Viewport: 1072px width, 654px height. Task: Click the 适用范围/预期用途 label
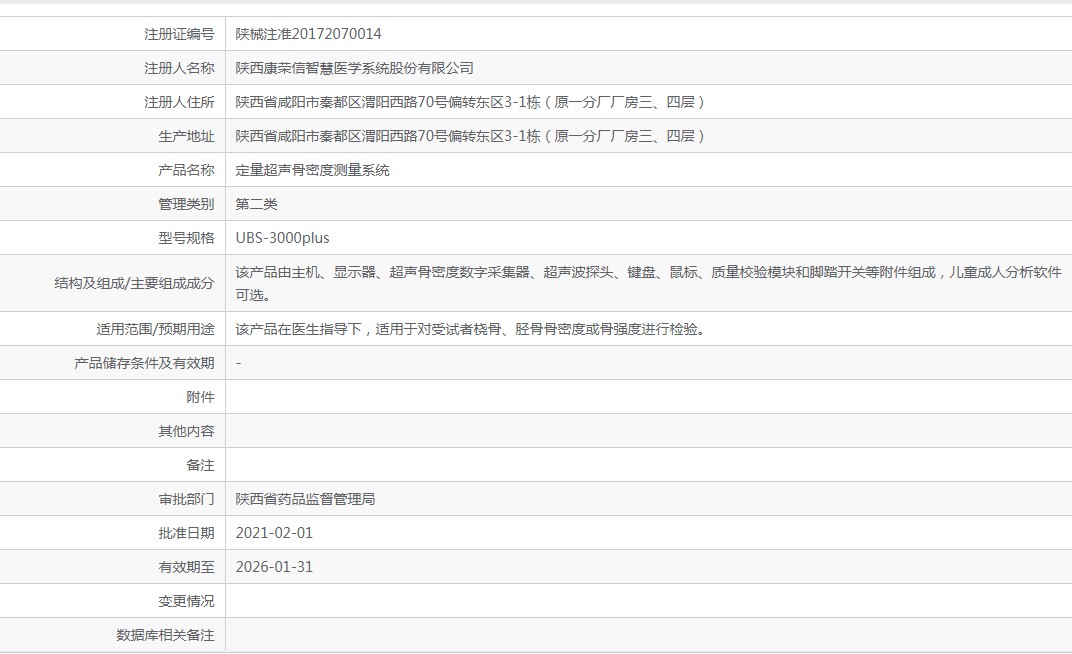point(155,329)
